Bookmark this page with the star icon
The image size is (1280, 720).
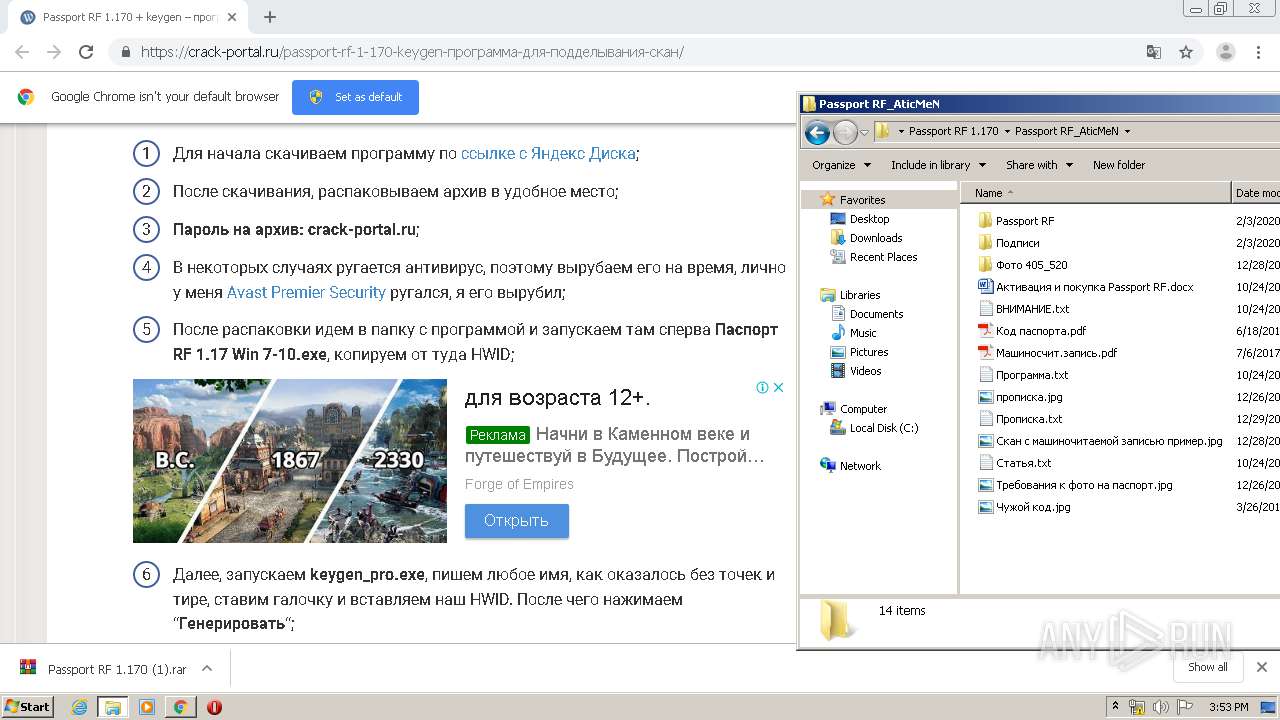(1186, 52)
